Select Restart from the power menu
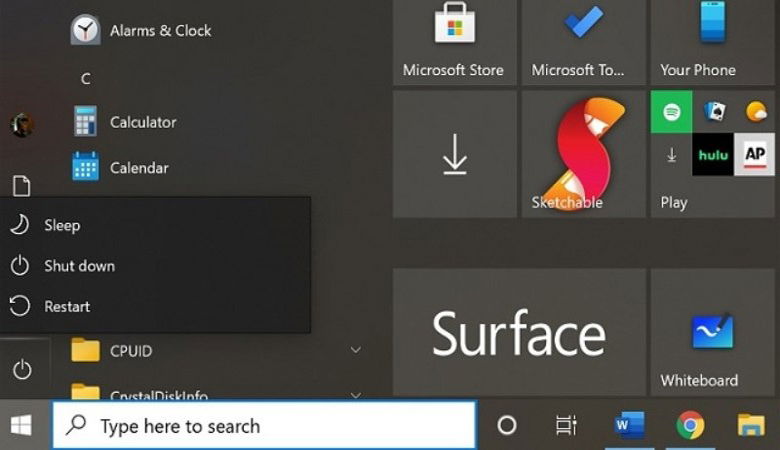 click(66, 307)
